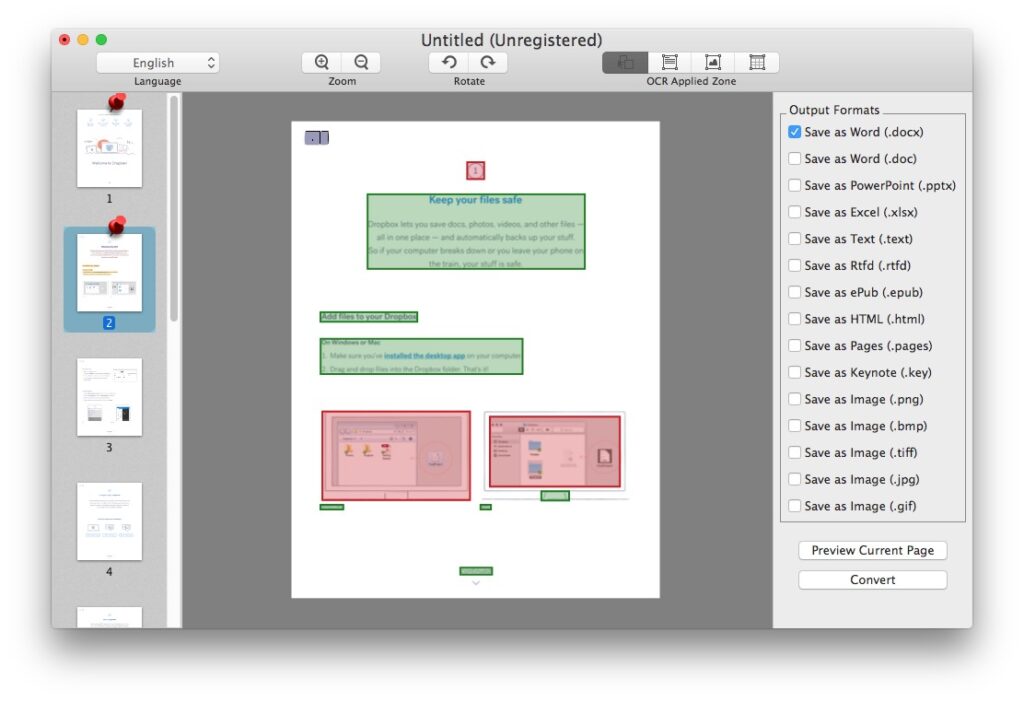The image size is (1024, 702).
Task: Select the table zone OCR tool
Action: [757, 62]
